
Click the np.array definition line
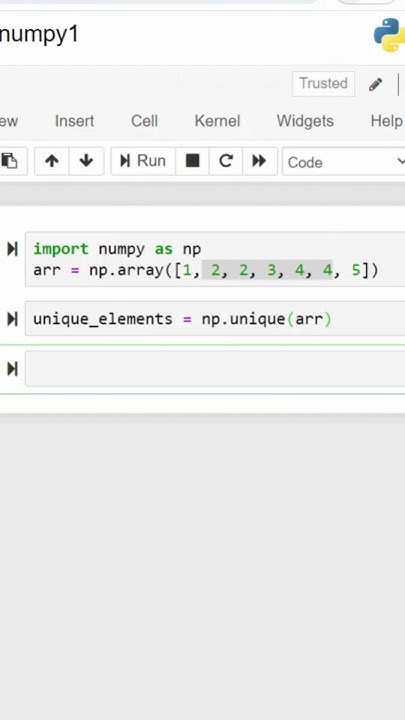206,270
